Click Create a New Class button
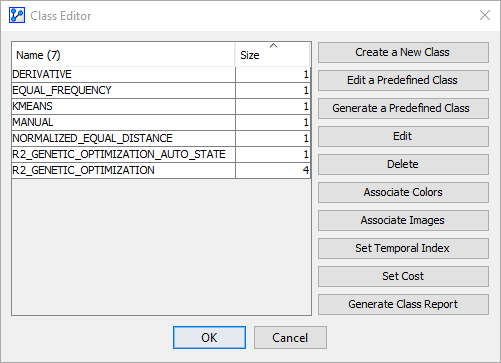501x363 pixels. pyautogui.click(x=403, y=52)
